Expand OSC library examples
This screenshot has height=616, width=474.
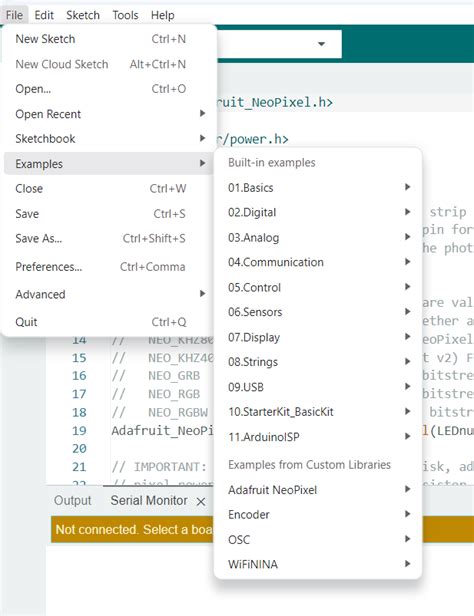(x=318, y=539)
